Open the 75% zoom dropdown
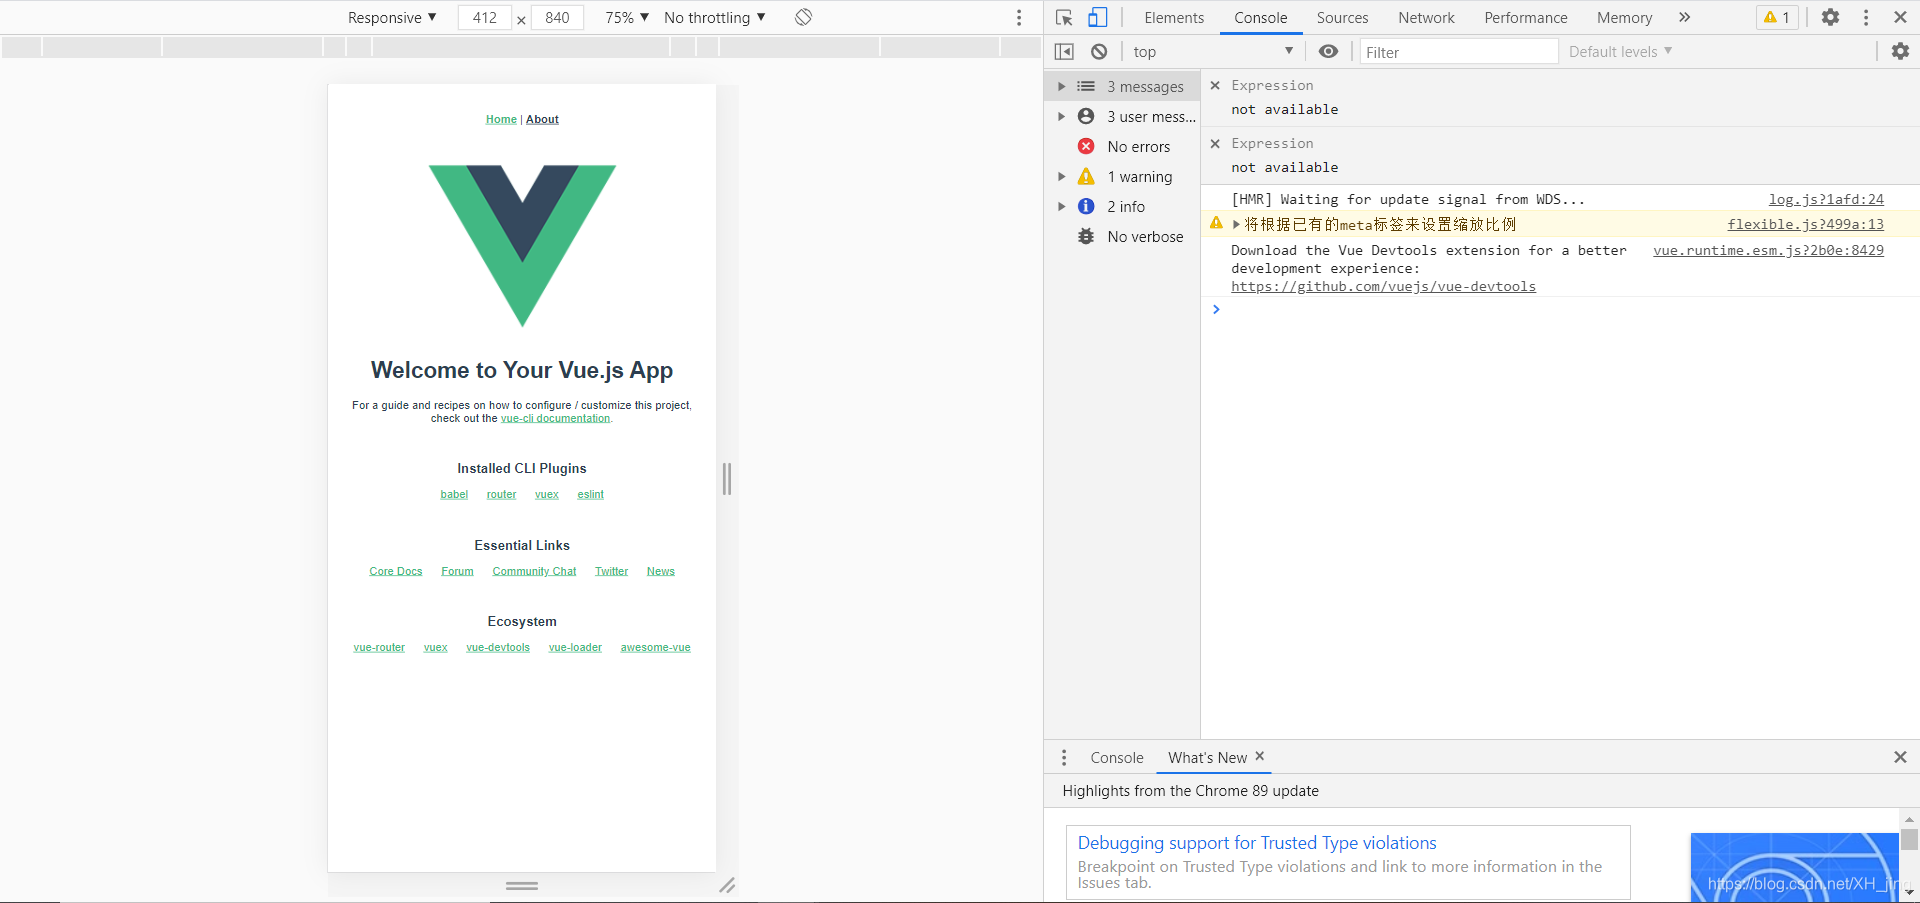Screen dimensions: 1920x903 (x=627, y=18)
